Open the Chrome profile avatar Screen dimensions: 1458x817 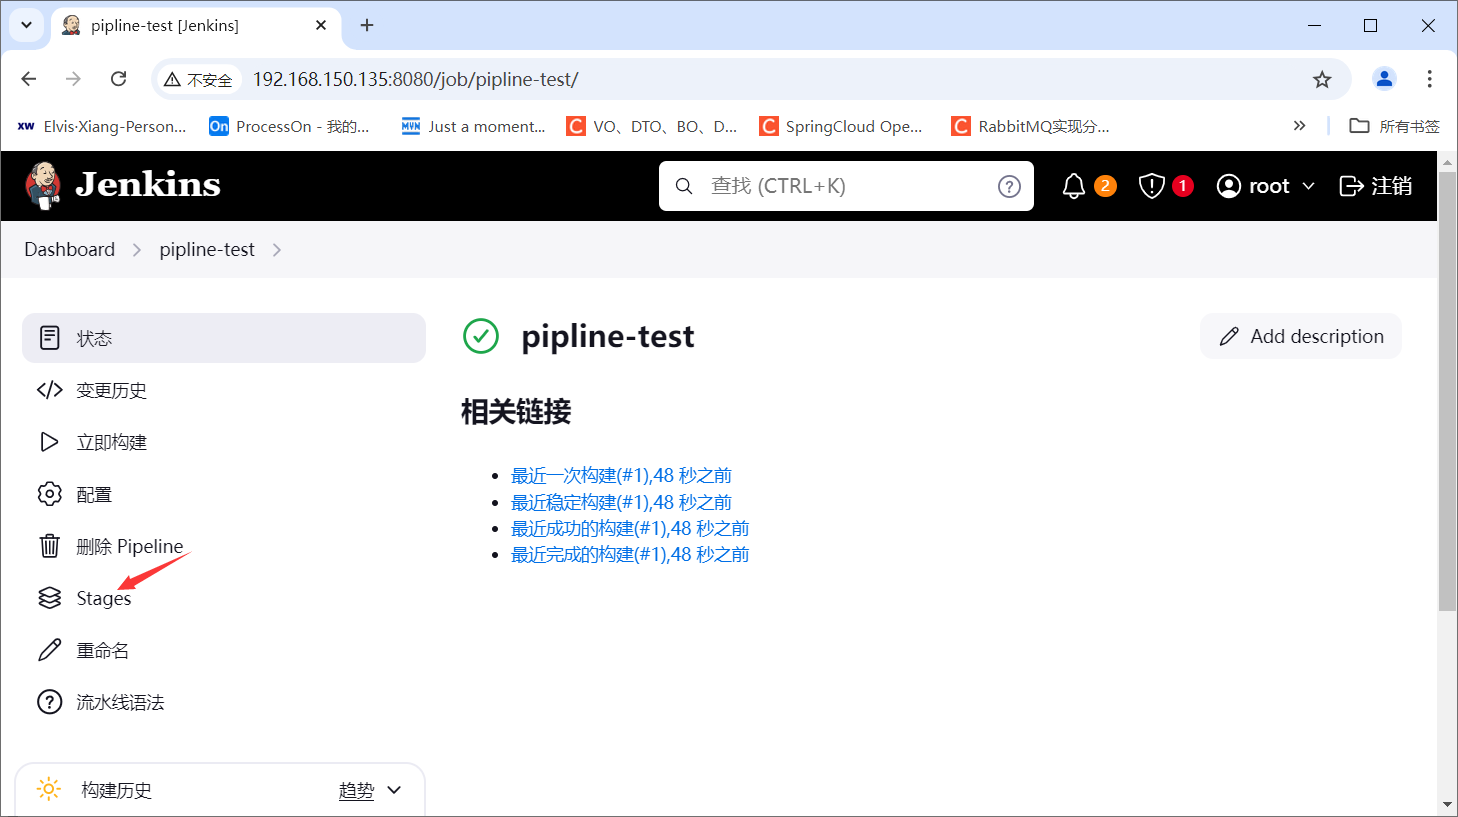point(1384,79)
